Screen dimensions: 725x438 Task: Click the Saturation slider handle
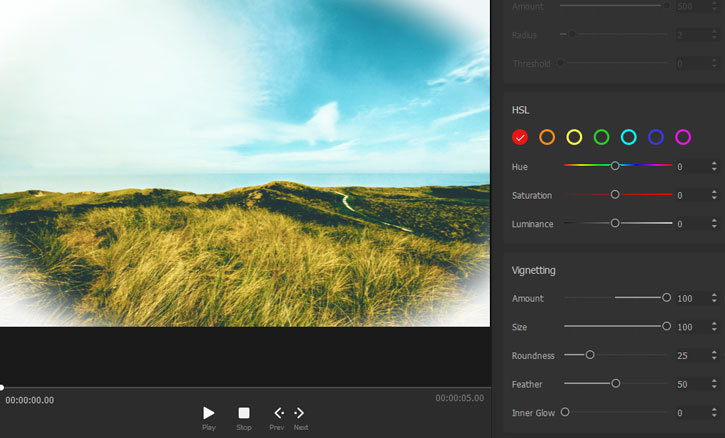(x=615, y=195)
